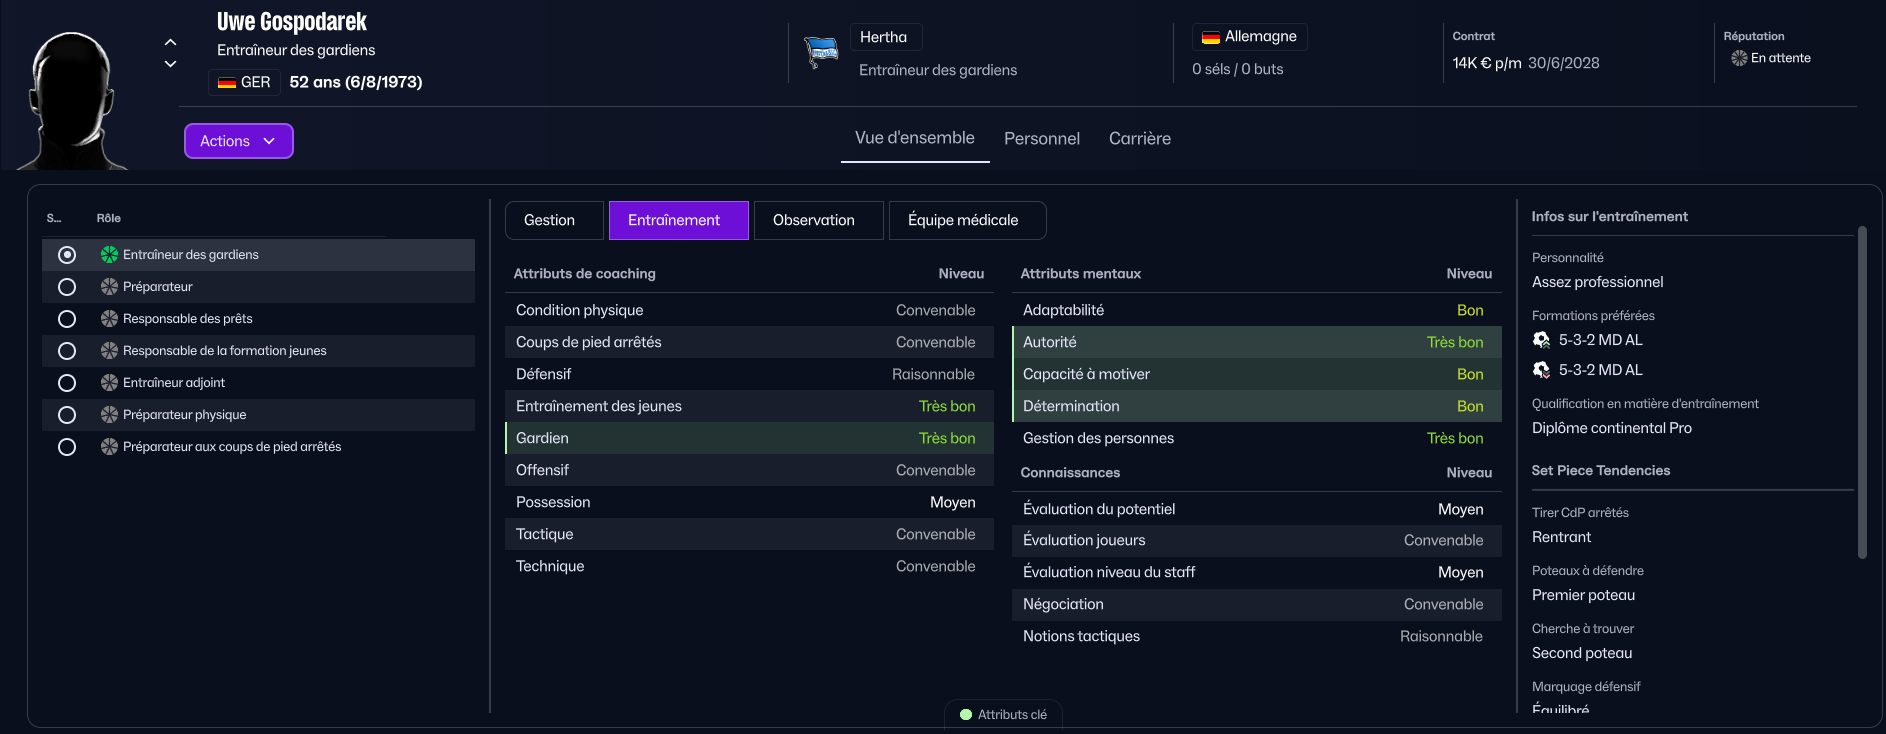Open the Observation attributes tab
1886x734 pixels.
(813, 220)
